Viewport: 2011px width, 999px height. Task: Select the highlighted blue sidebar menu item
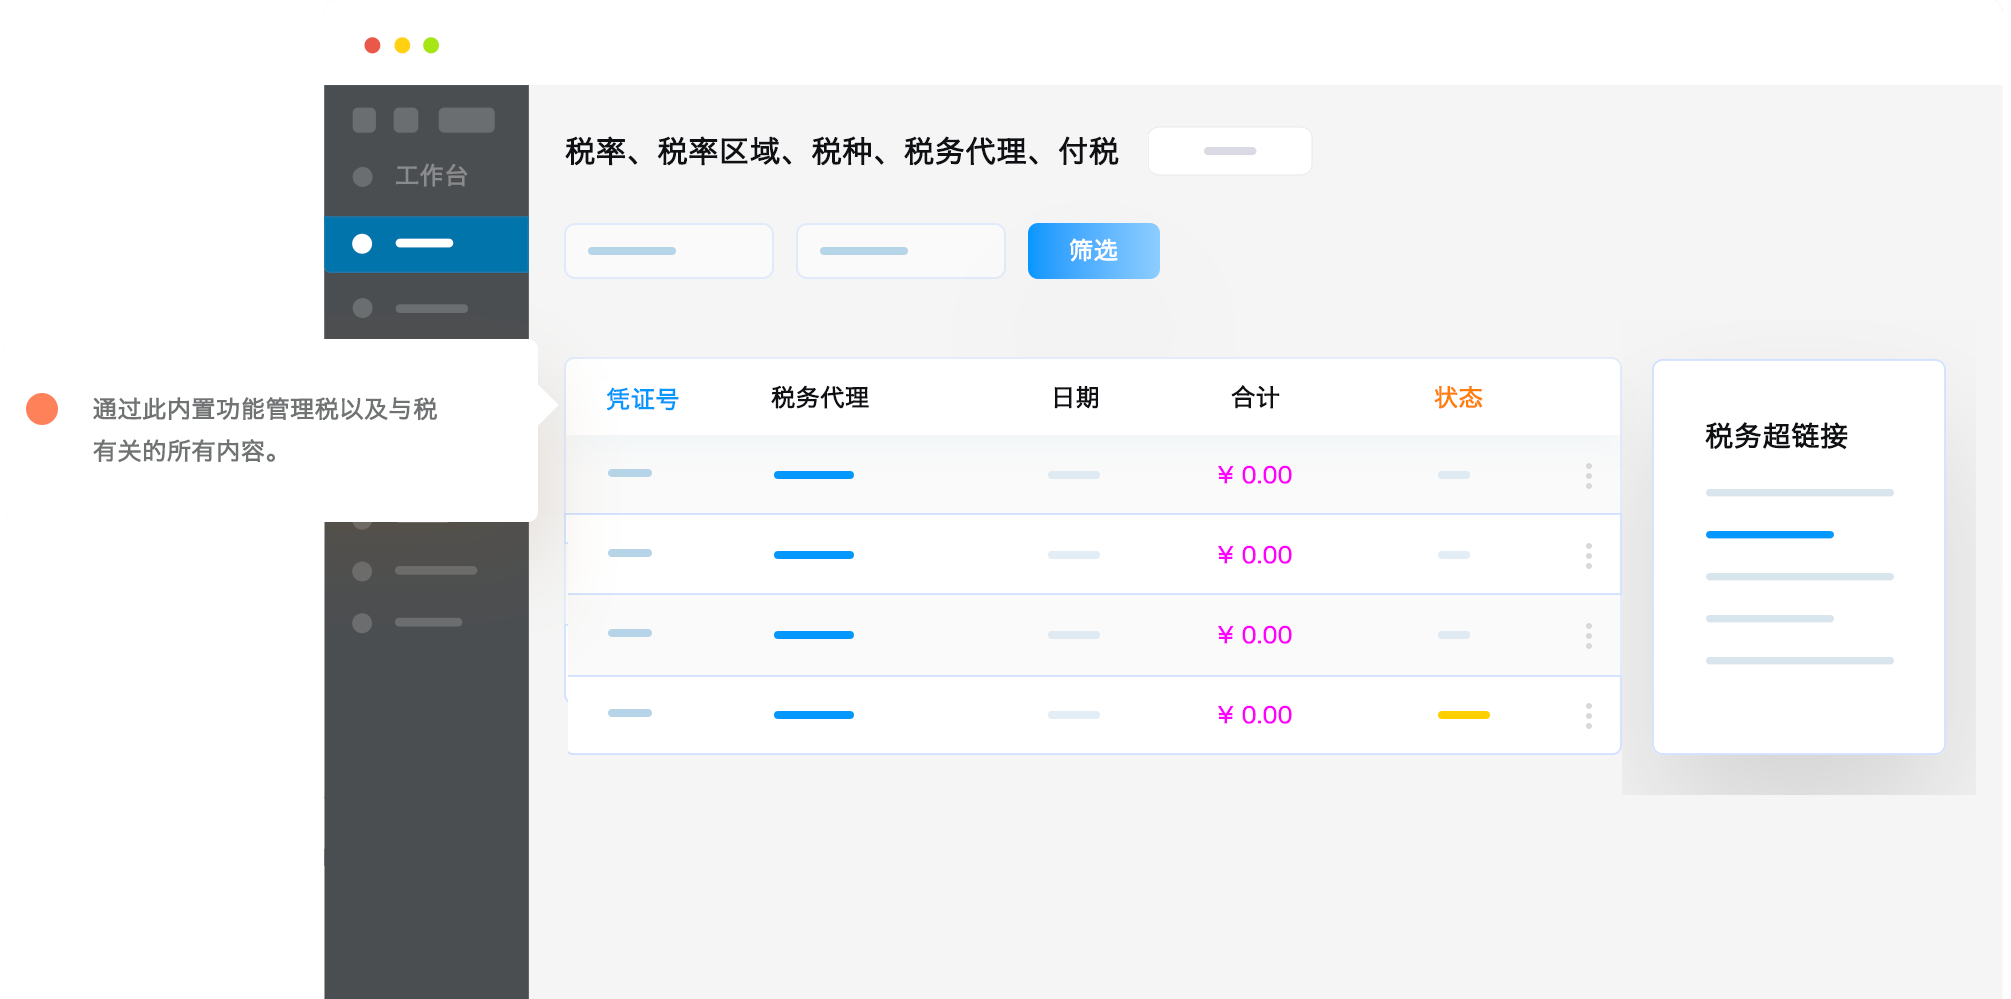click(426, 244)
